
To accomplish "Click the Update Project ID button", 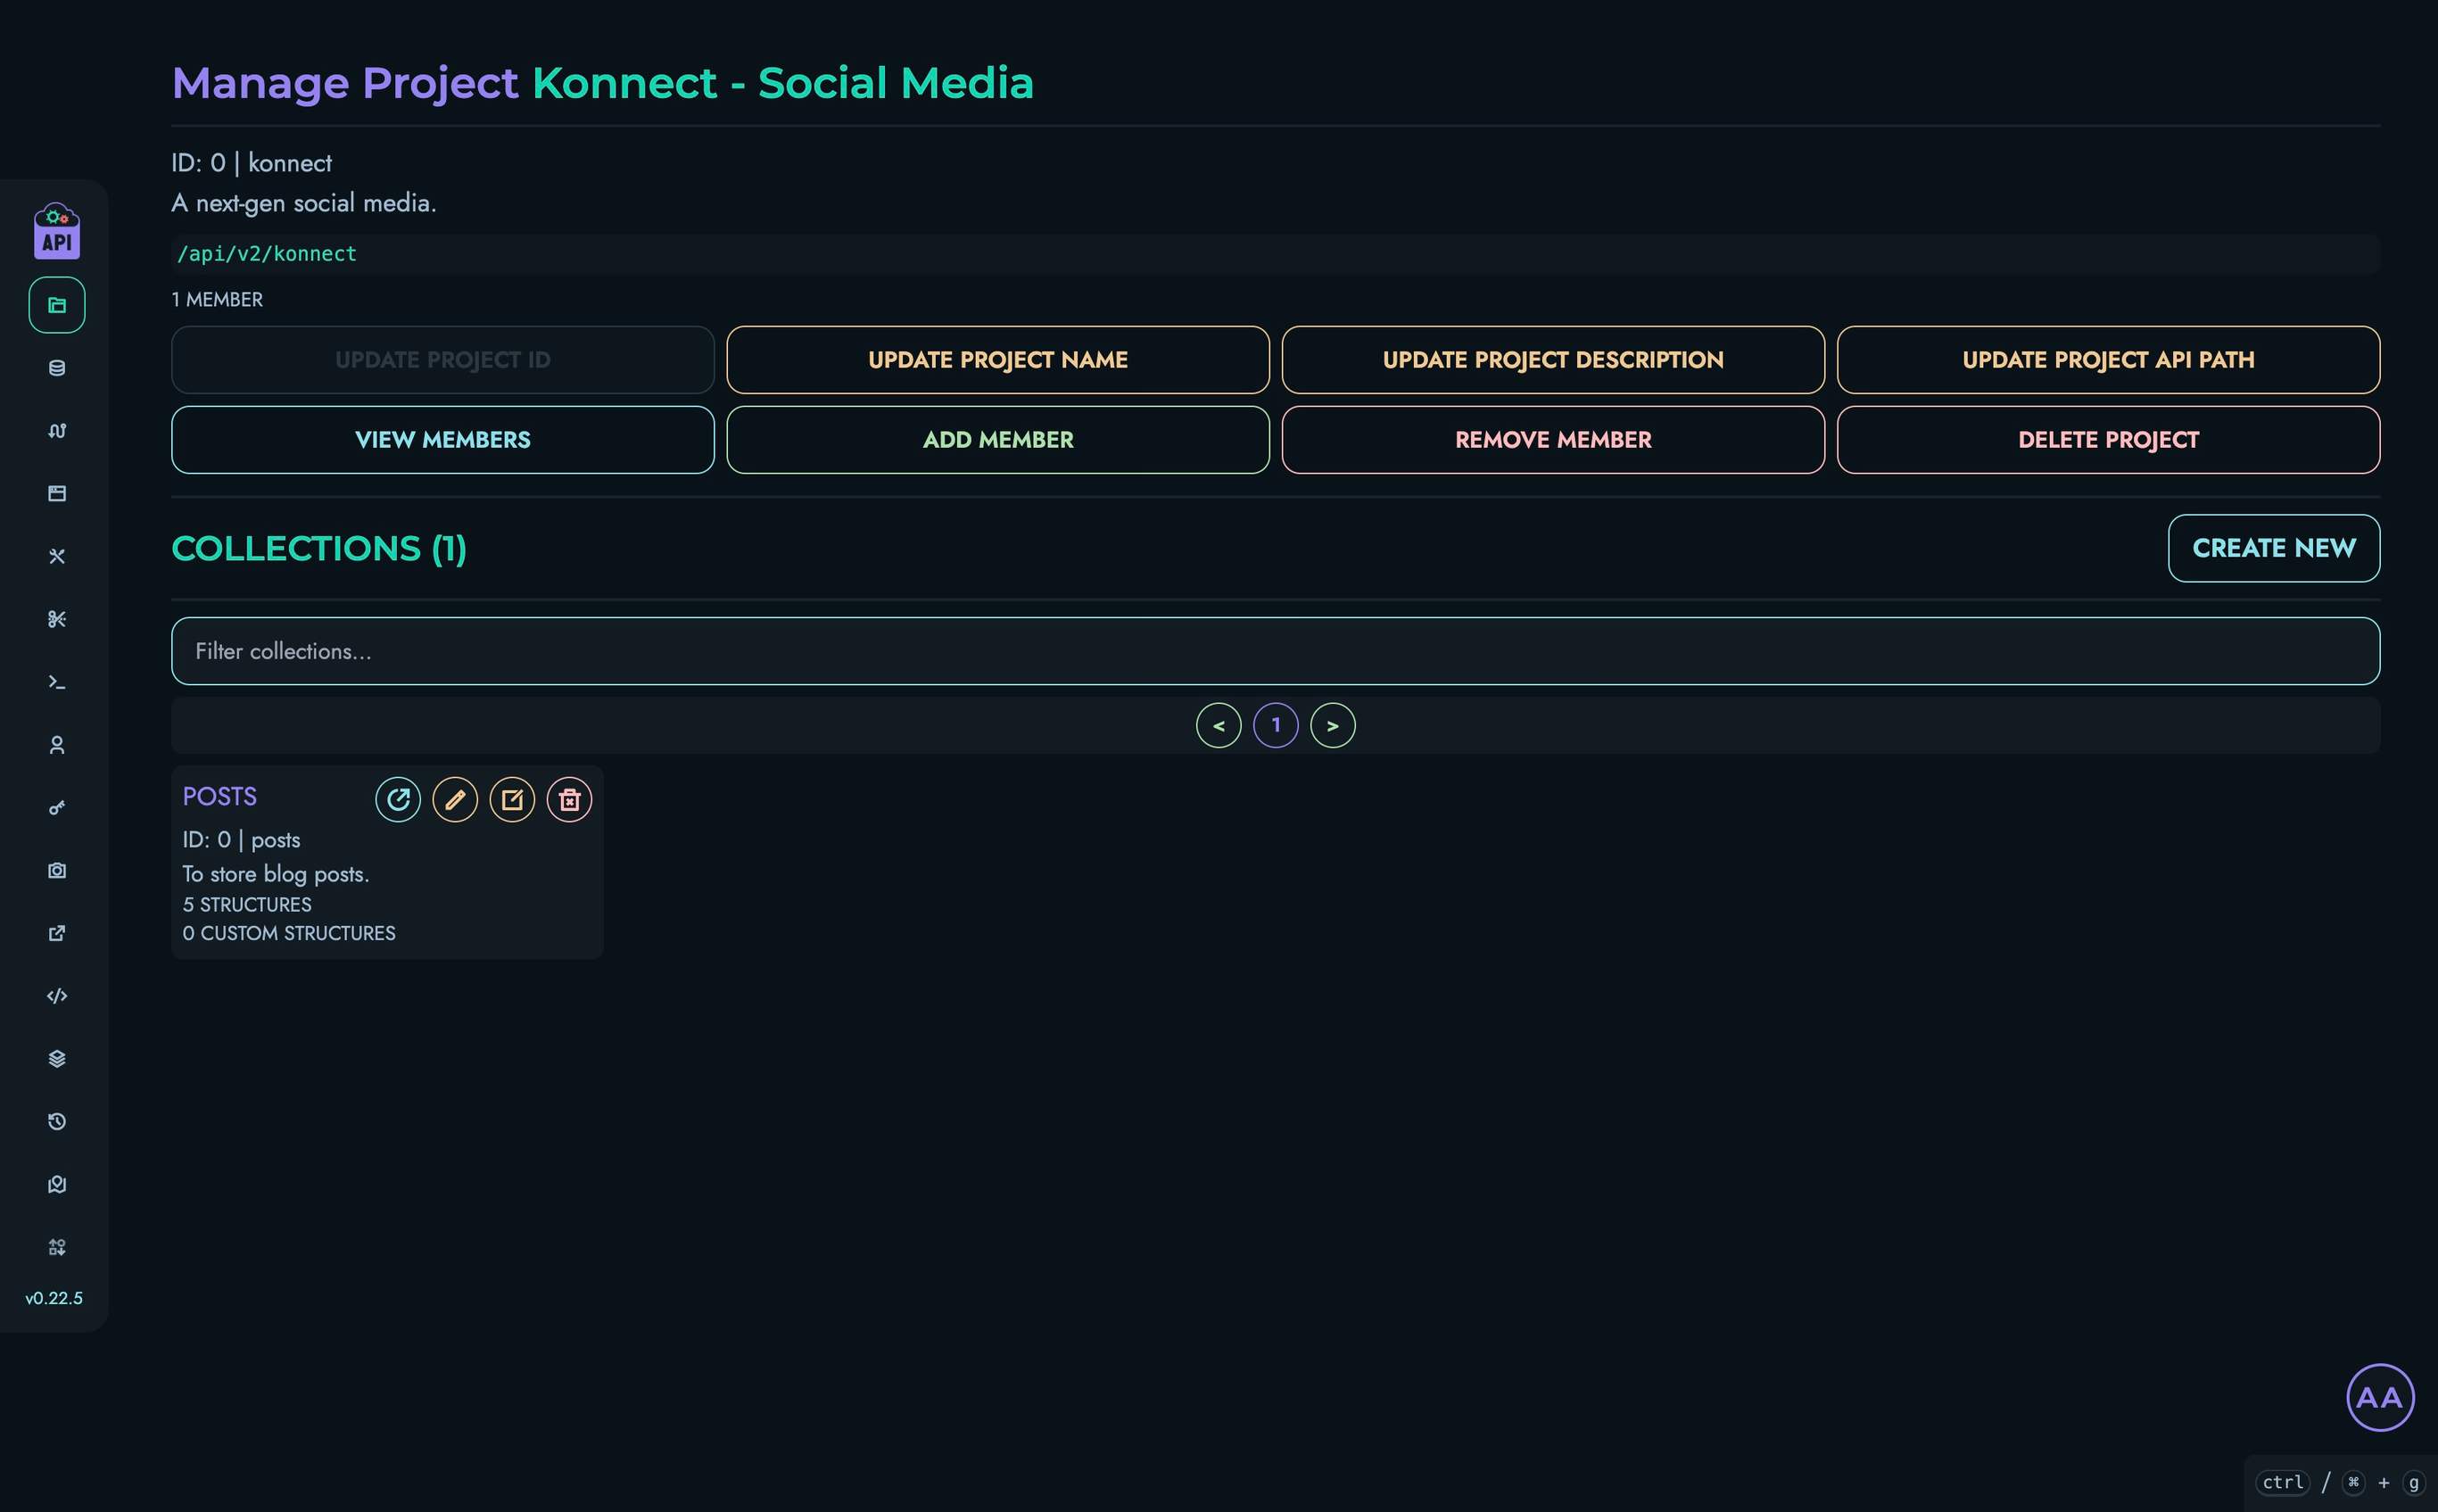I will point(443,360).
